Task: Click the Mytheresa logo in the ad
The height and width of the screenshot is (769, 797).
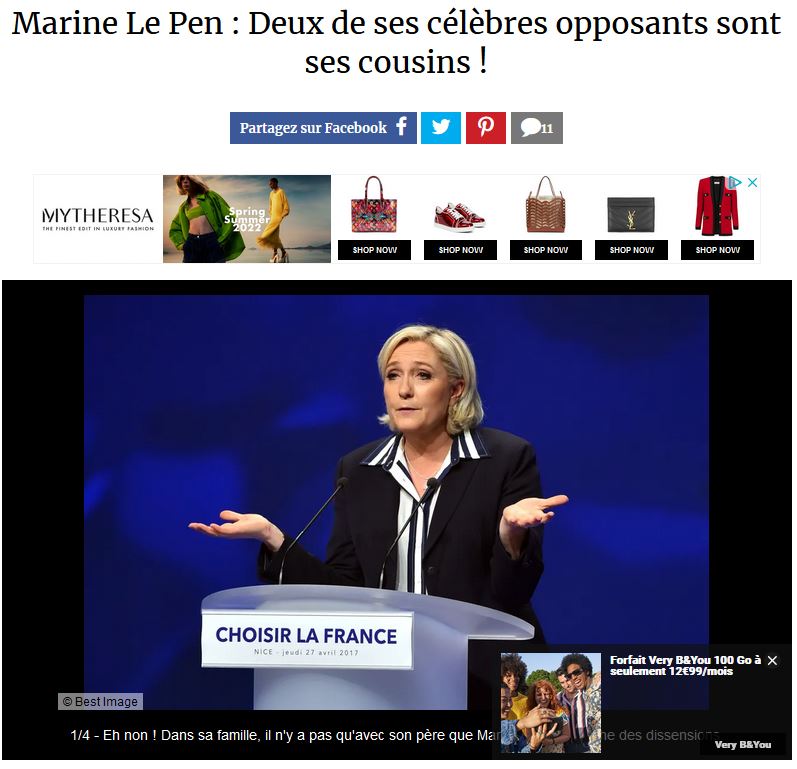Action: (x=98, y=219)
